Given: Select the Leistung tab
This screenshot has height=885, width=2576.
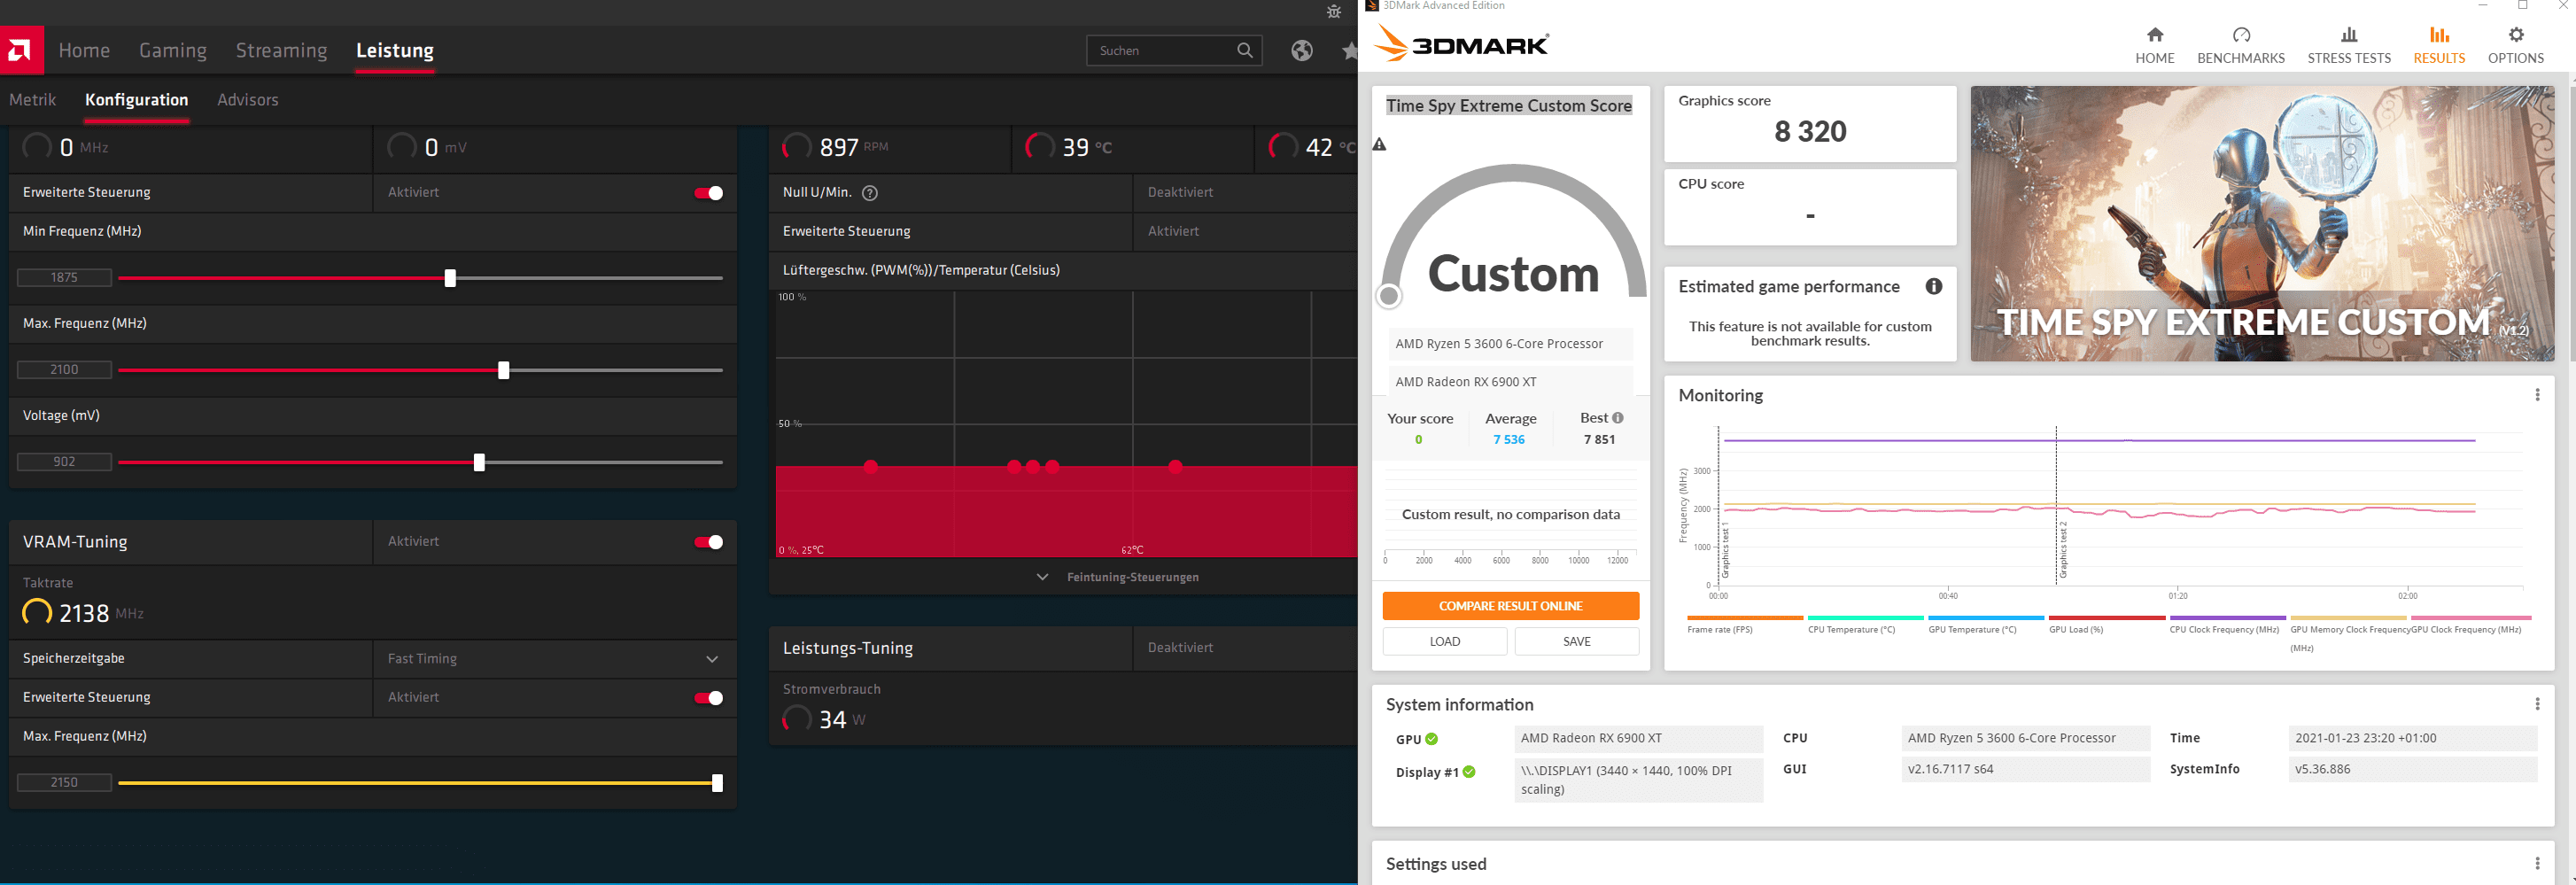Looking at the screenshot, I should tap(395, 50).
